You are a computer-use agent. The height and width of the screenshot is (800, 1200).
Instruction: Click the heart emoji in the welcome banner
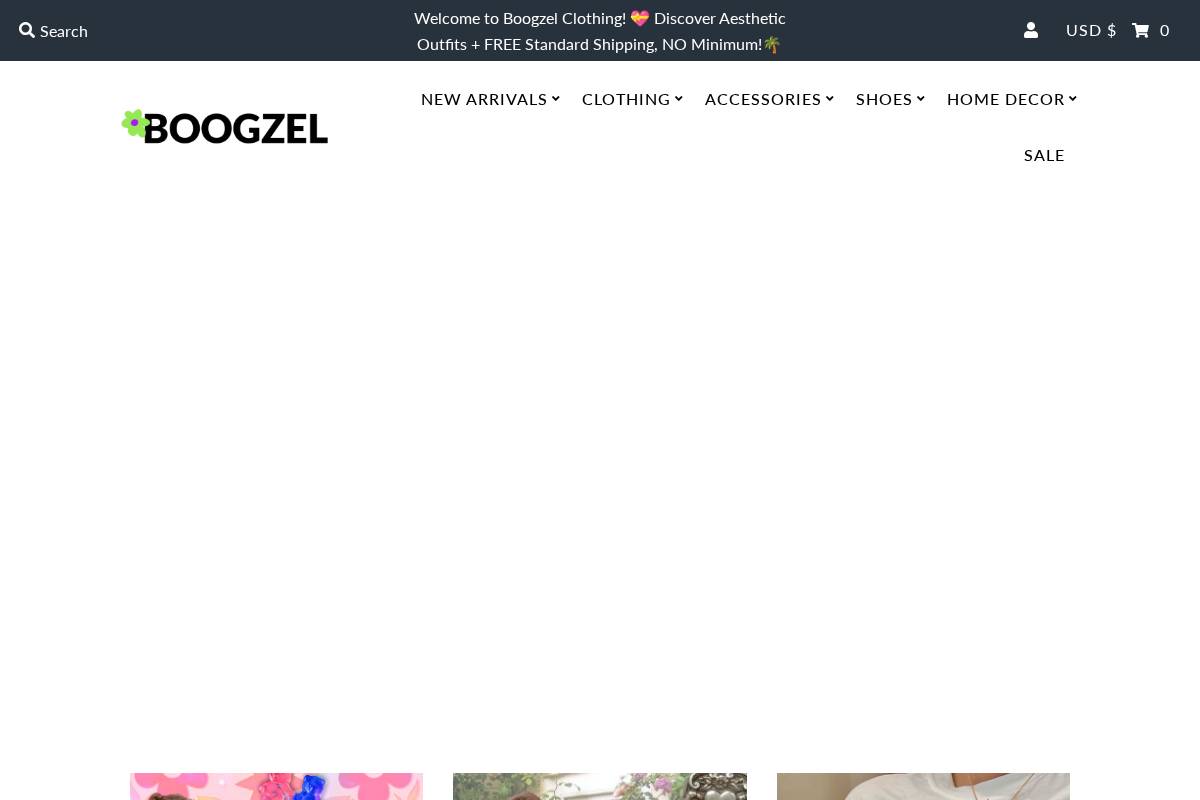click(x=640, y=17)
